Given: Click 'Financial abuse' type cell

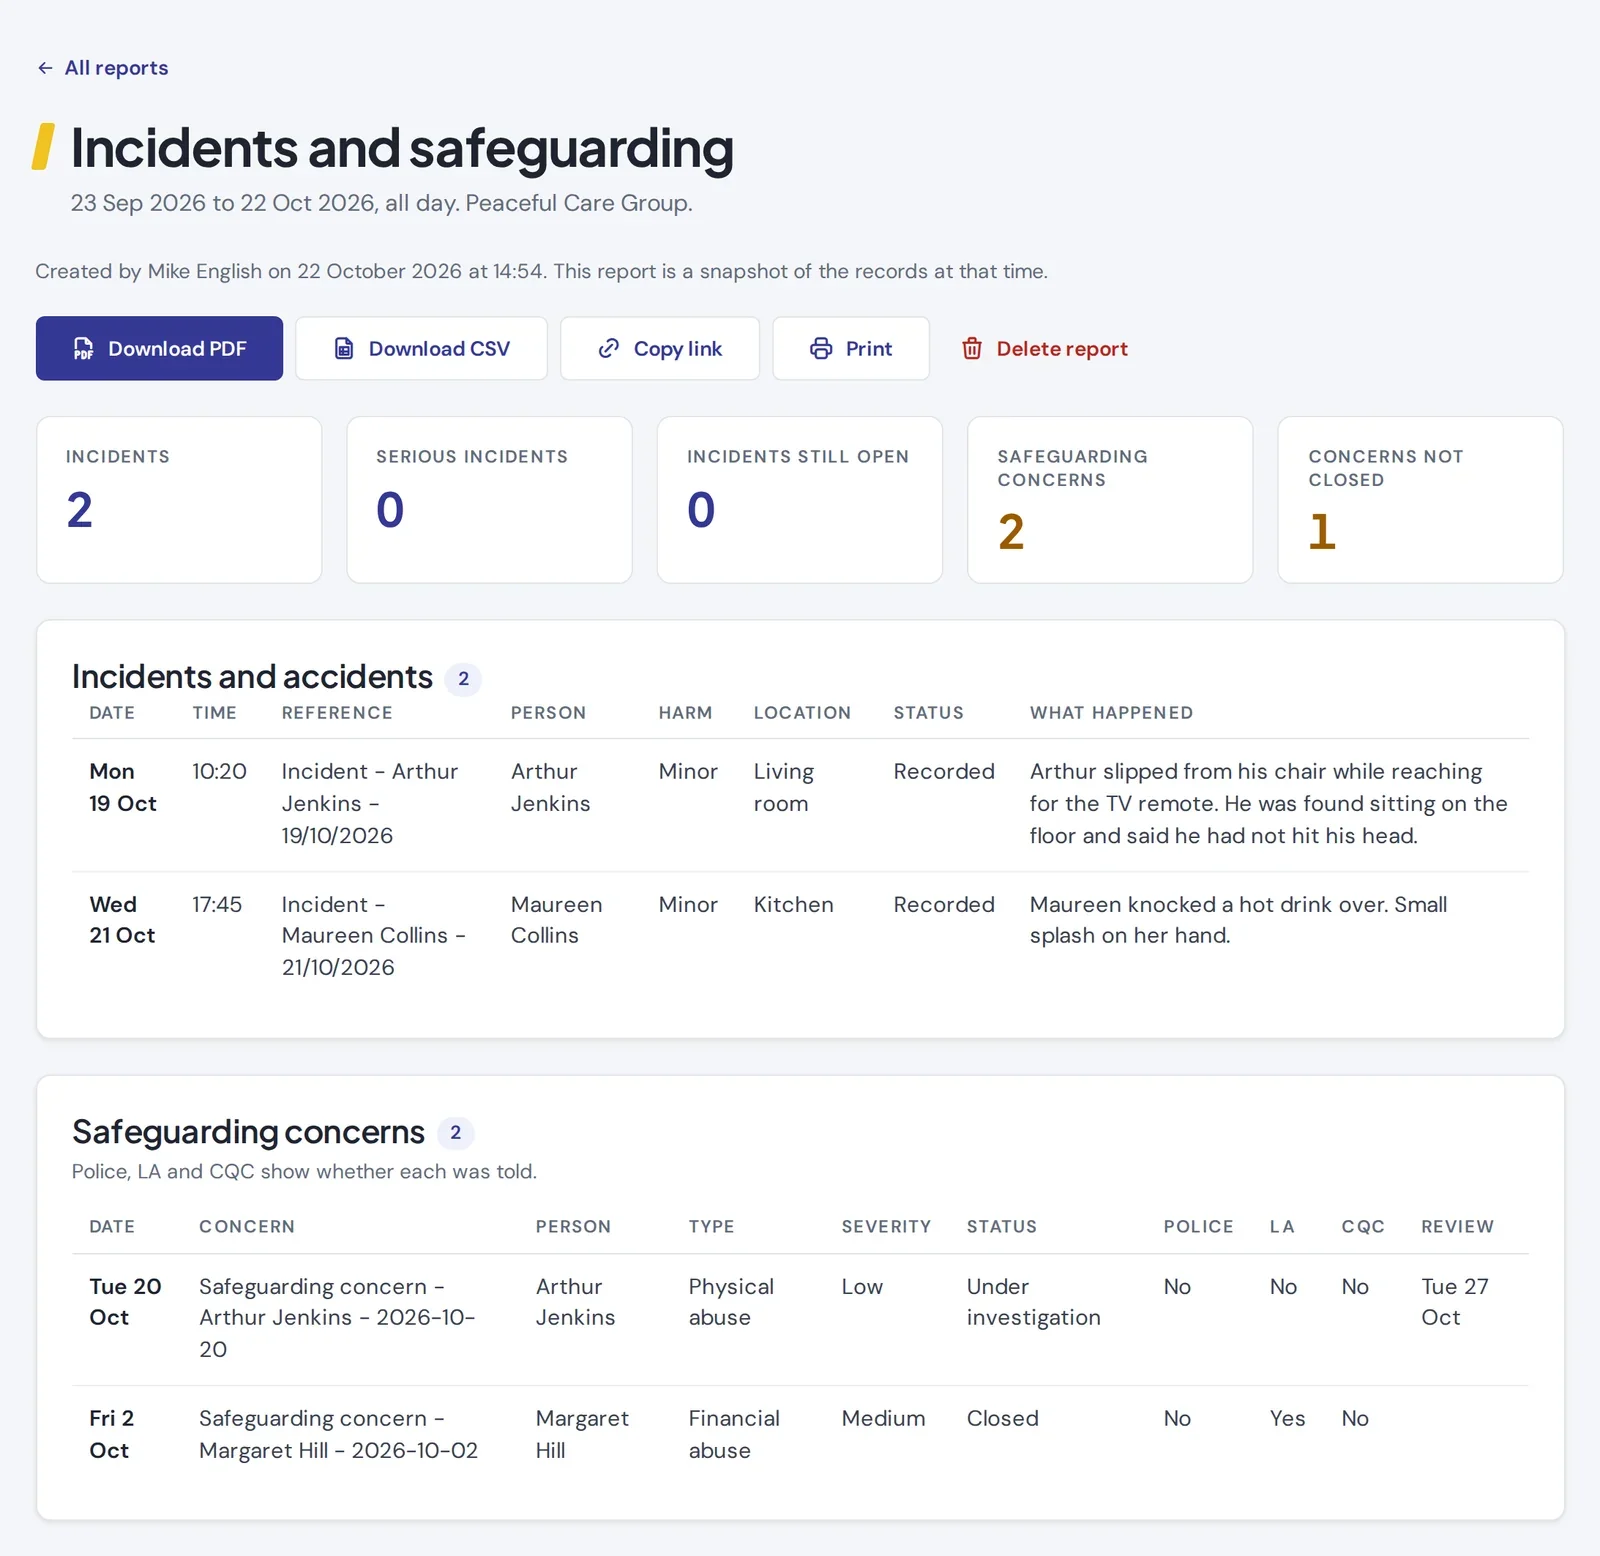Looking at the screenshot, I should coord(734,1435).
